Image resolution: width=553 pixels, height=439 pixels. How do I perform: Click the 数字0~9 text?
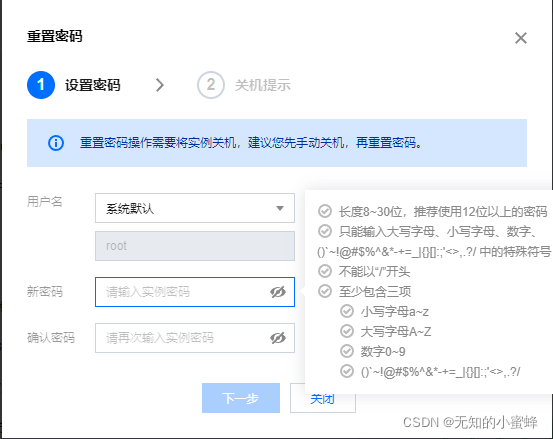click(383, 352)
